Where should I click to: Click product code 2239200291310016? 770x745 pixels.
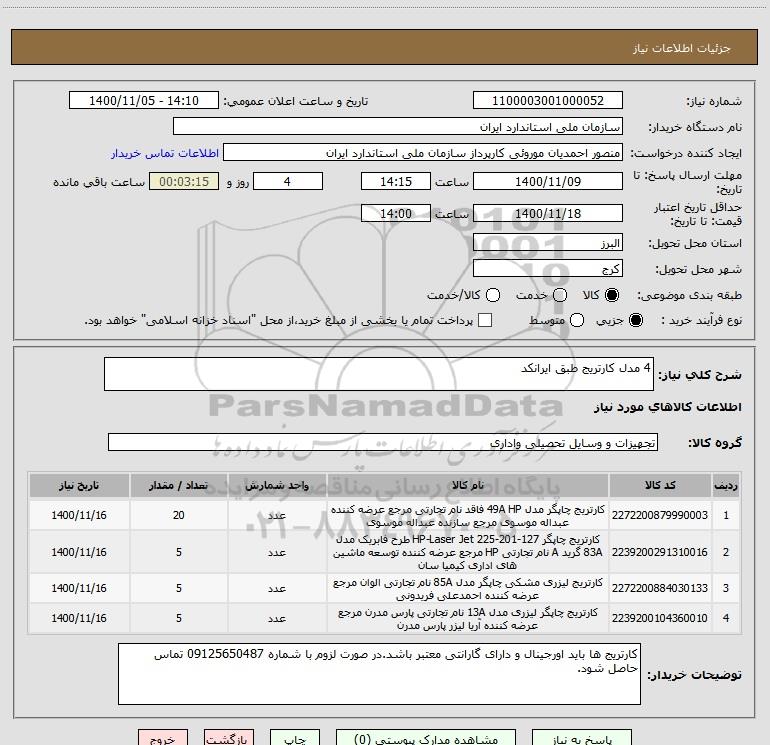[x=660, y=552]
